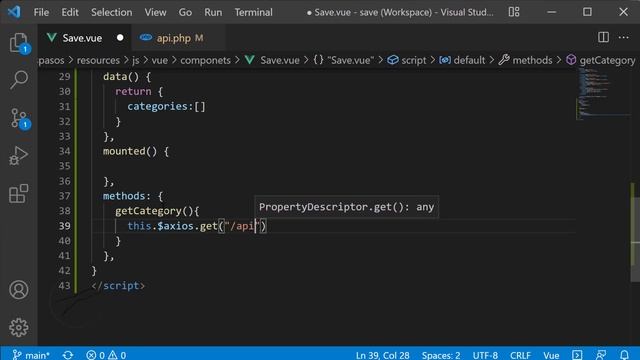Switch to the api.php tab
Image resolution: width=640 pixels, height=360 pixels.
(178, 38)
